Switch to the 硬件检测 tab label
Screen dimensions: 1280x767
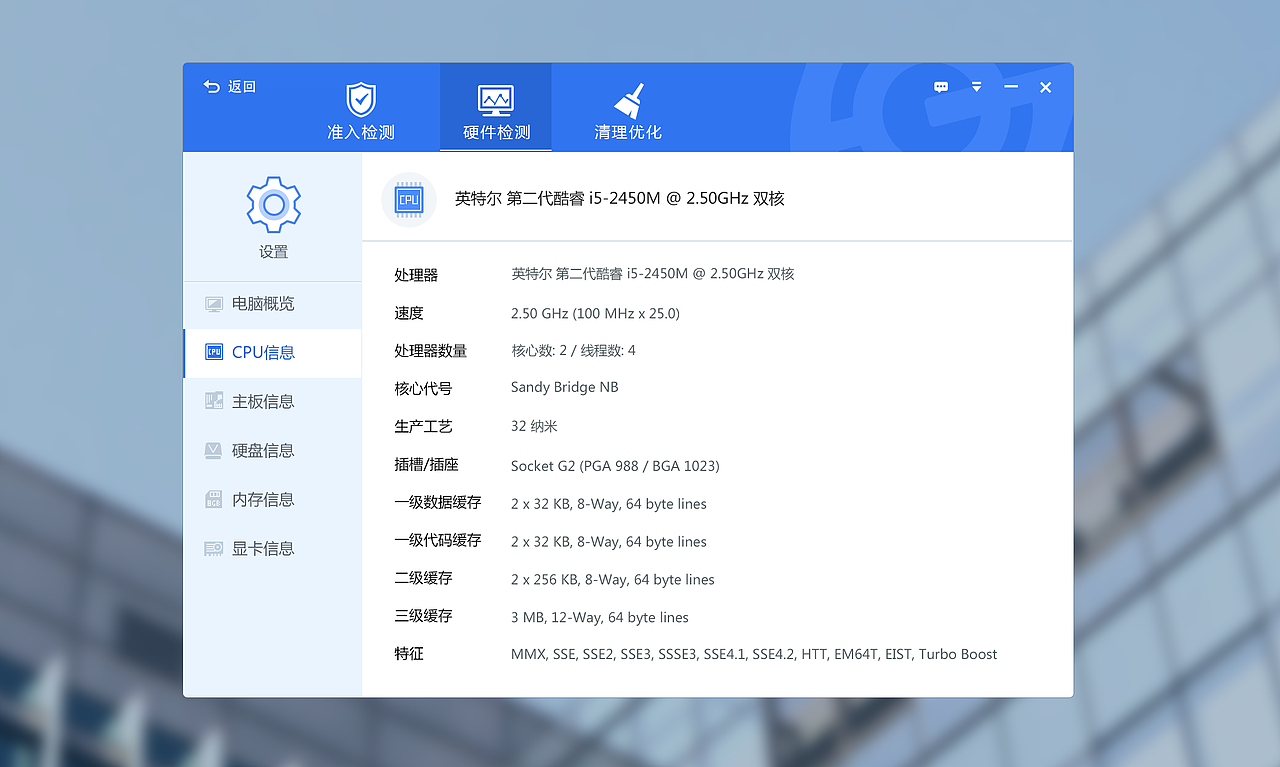pos(496,132)
